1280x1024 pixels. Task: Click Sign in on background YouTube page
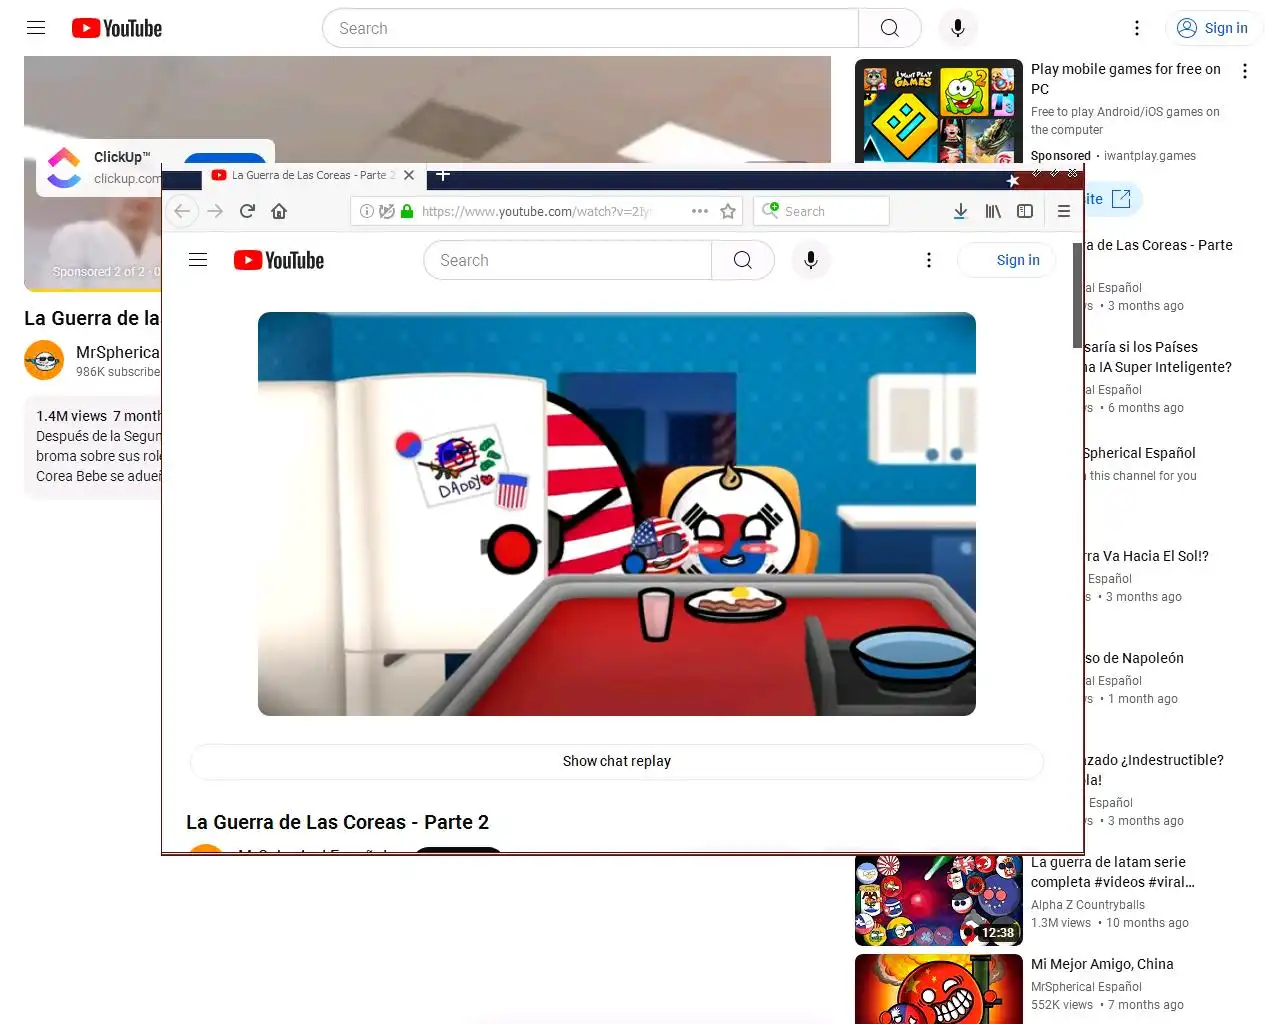tap(1213, 28)
